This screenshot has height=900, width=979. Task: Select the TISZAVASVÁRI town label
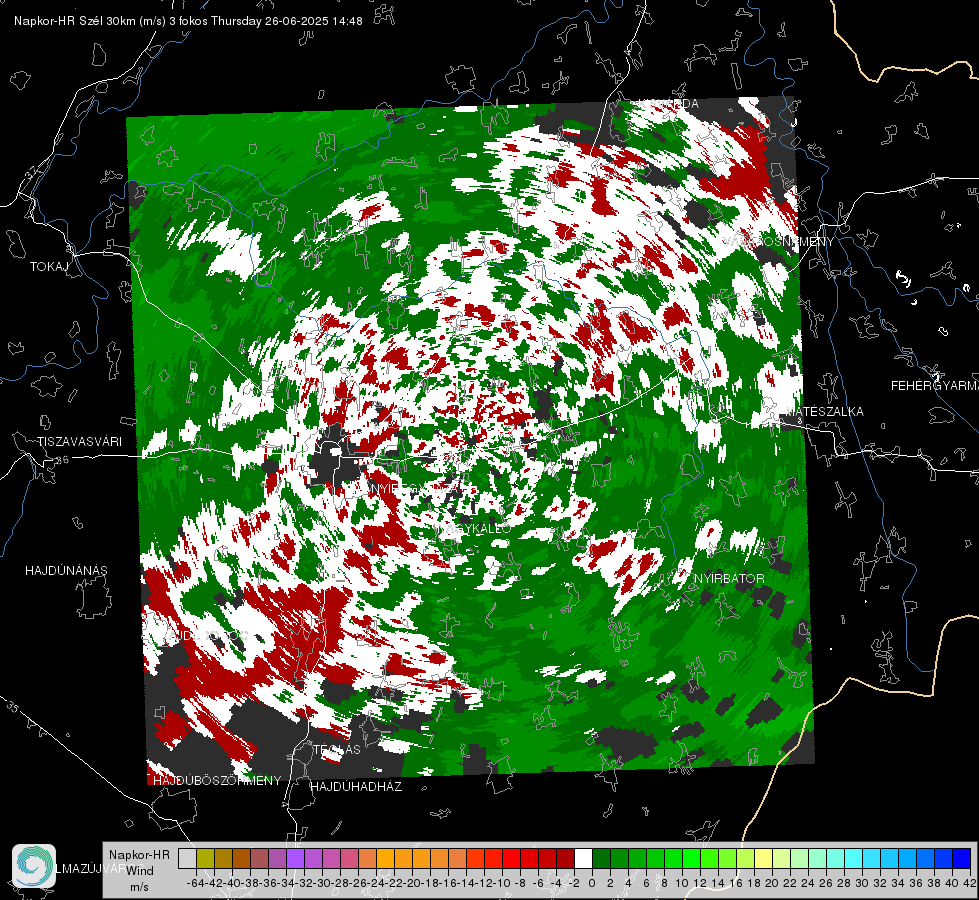click(79, 442)
